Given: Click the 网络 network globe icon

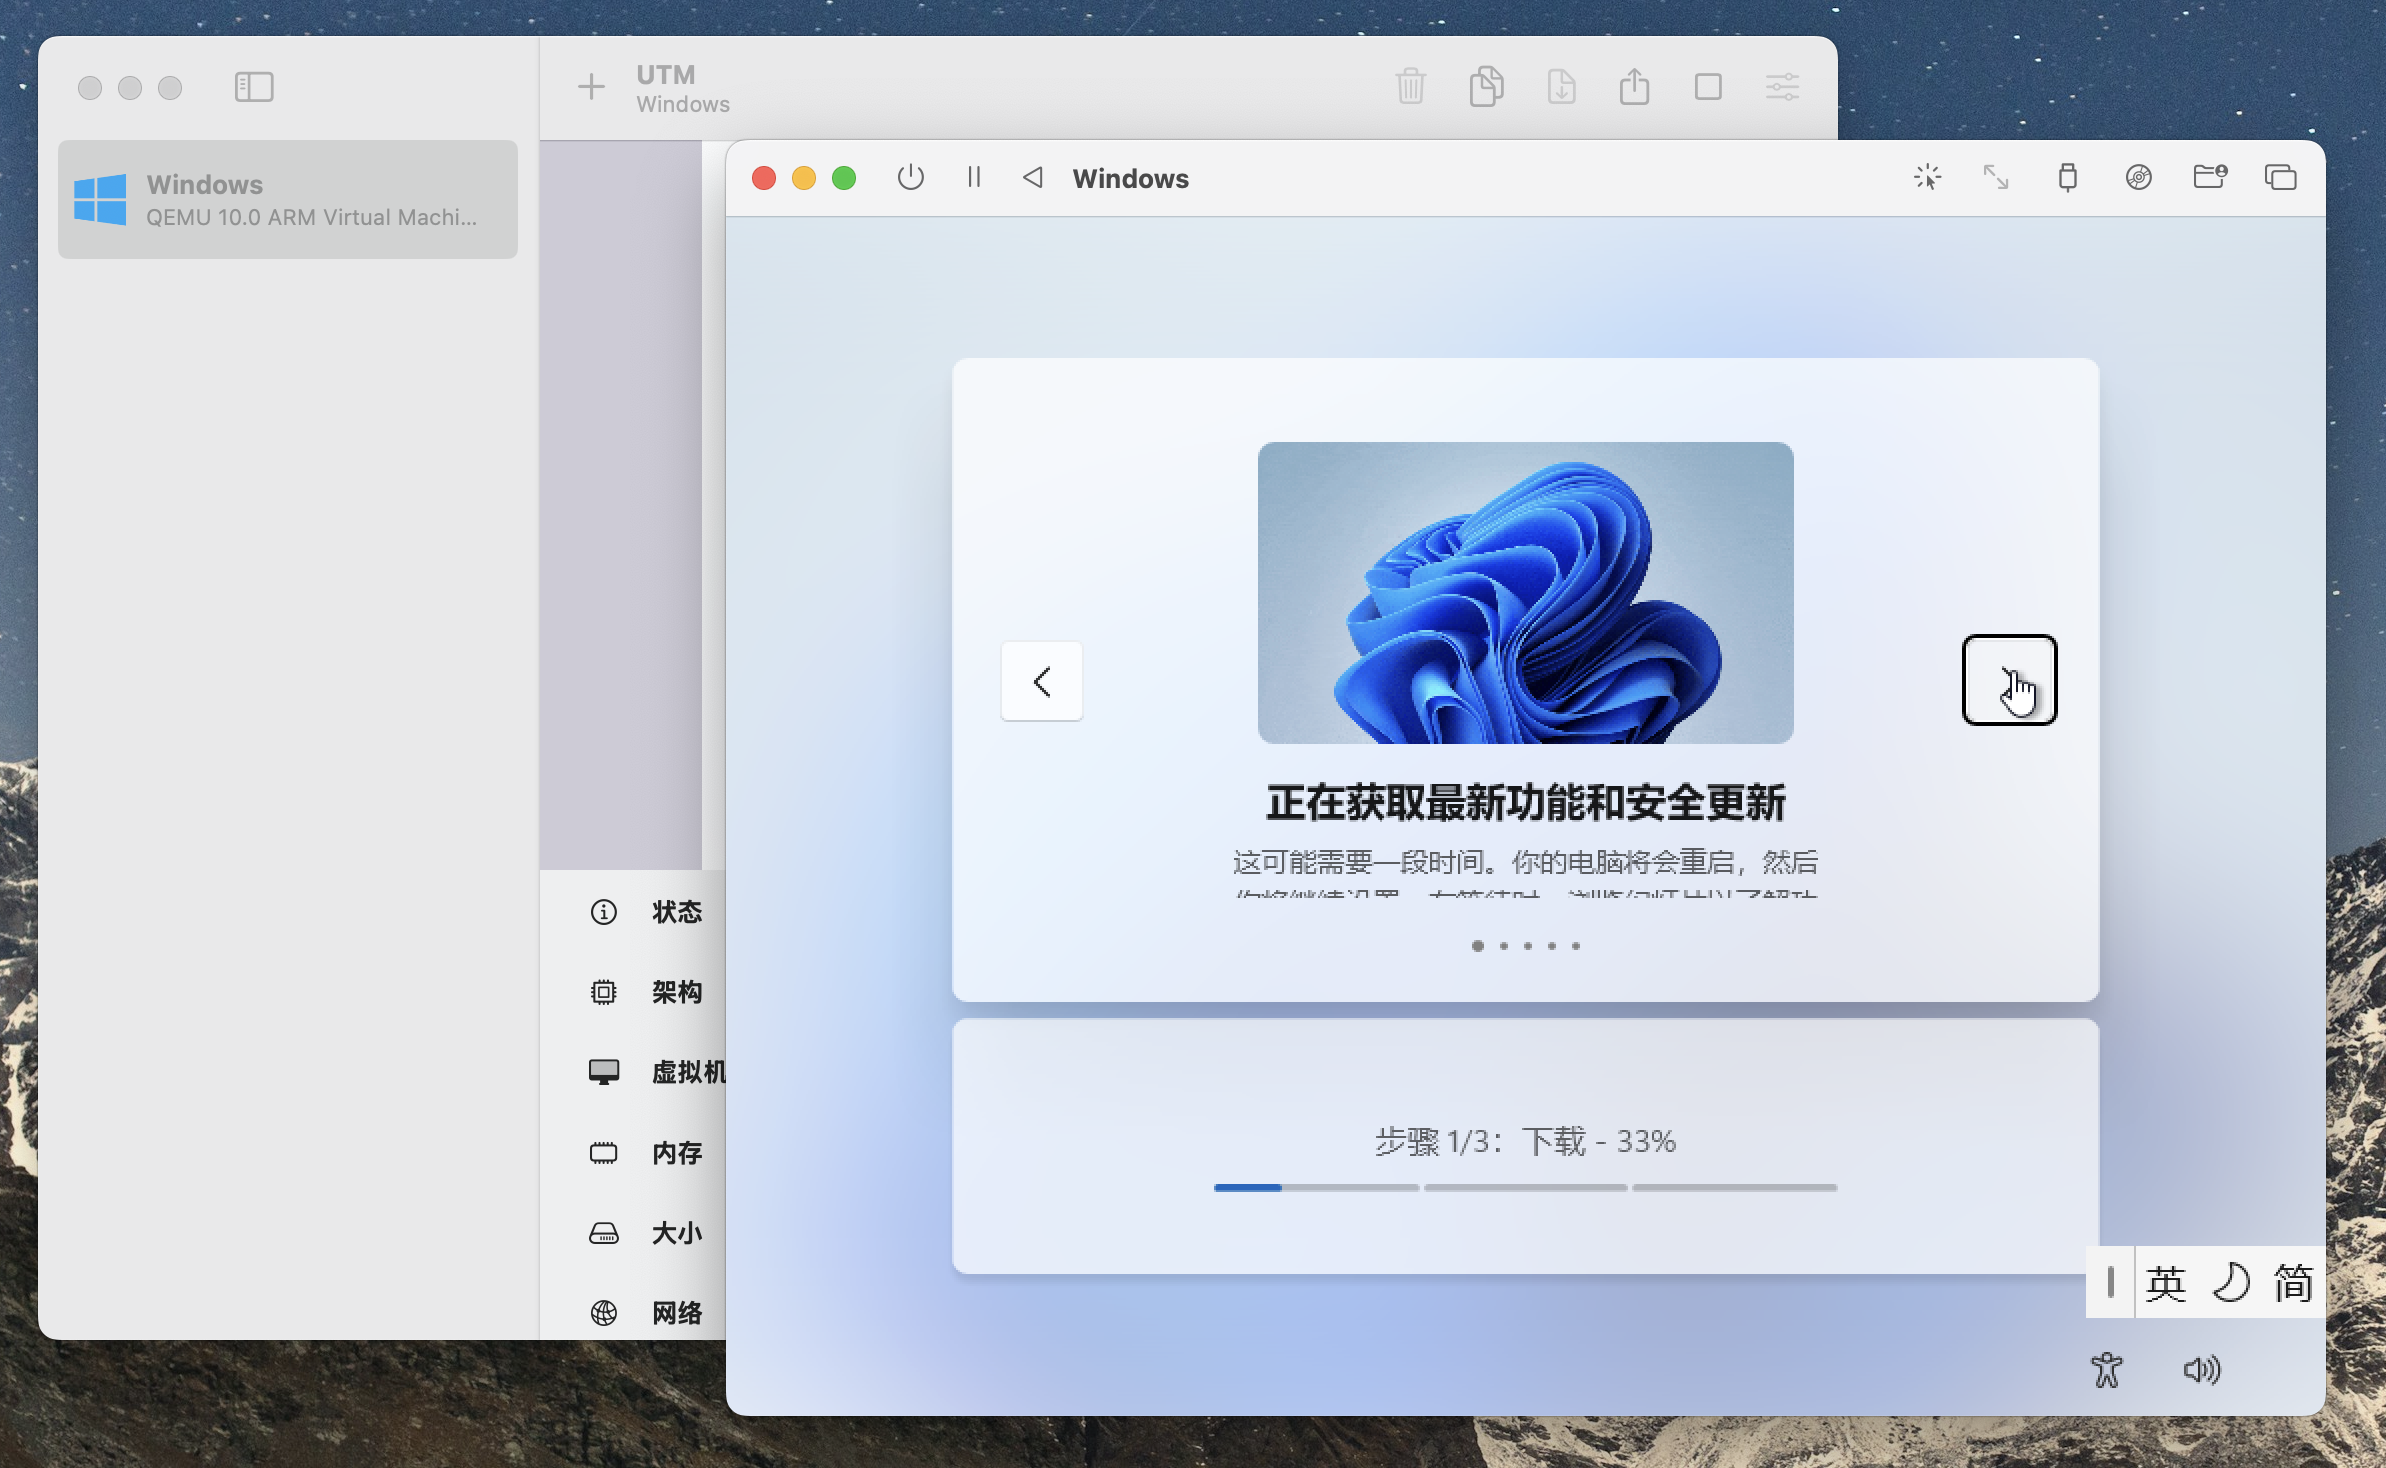Looking at the screenshot, I should 604,1313.
